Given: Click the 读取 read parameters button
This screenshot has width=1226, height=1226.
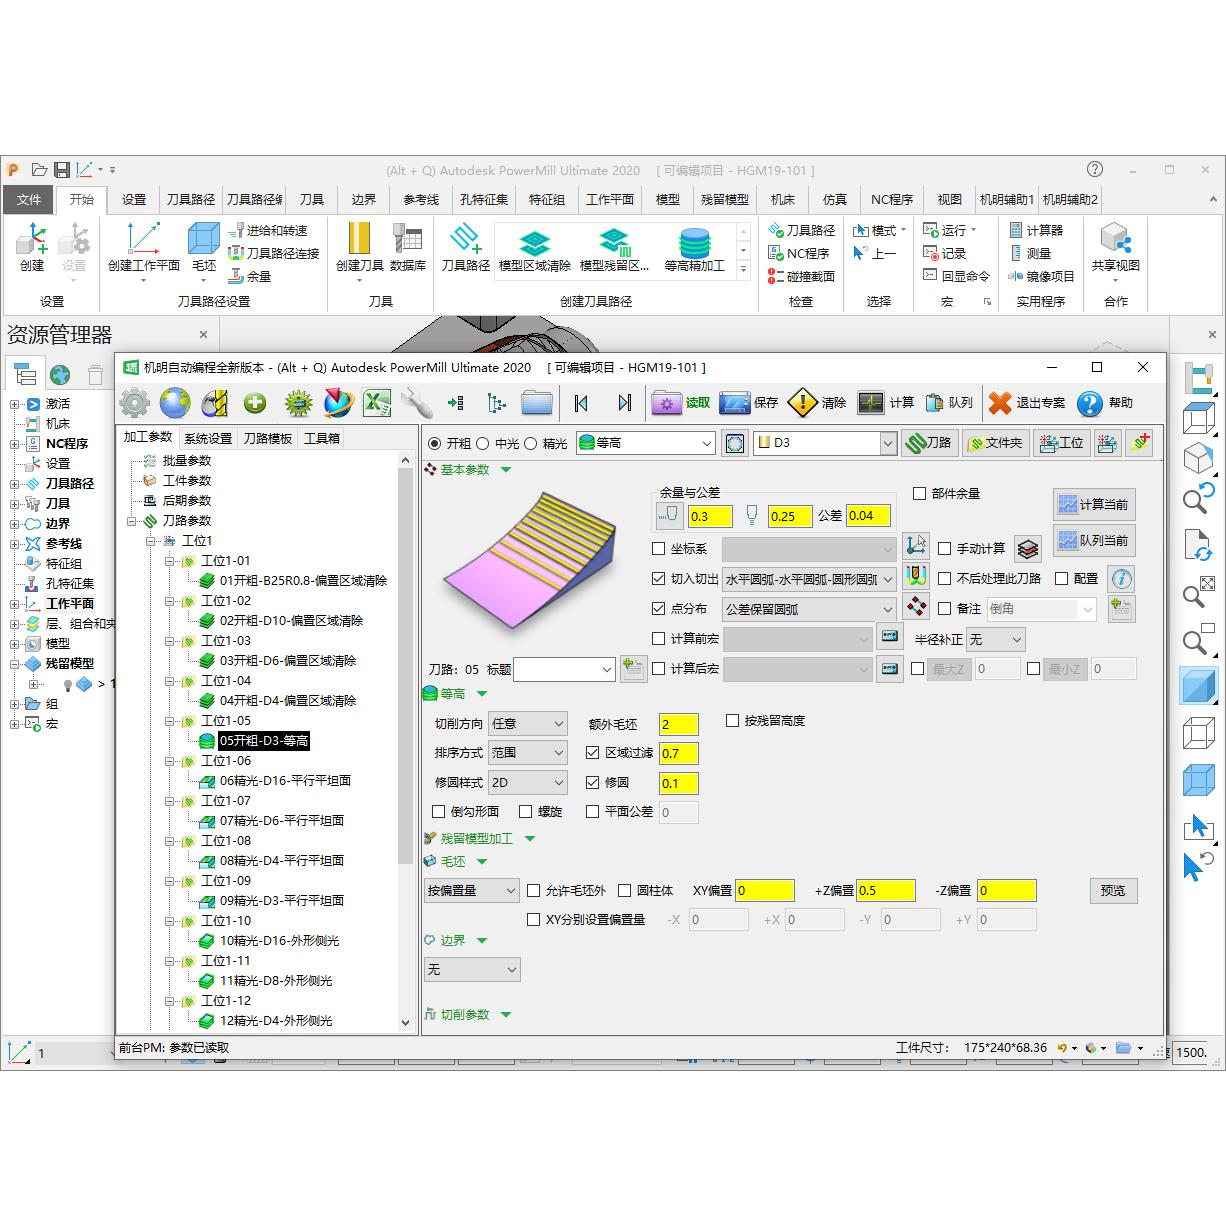Looking at the screenshot, I should [681, 403].
